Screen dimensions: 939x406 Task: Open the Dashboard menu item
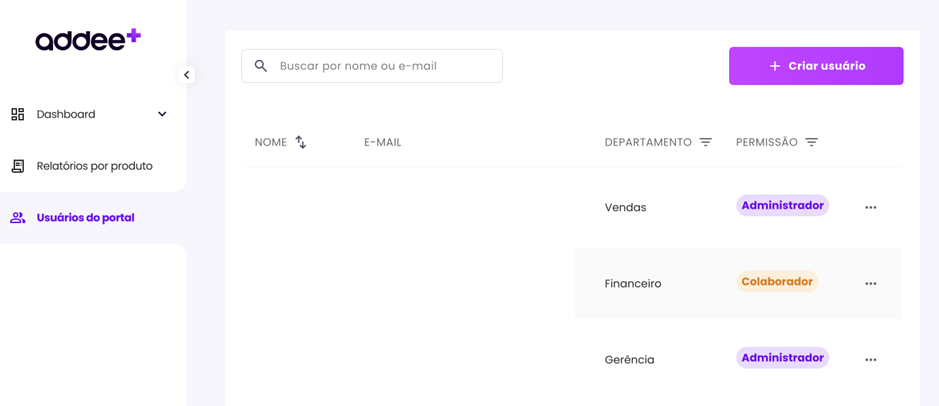pyautogui.click(x=66, y=114)
